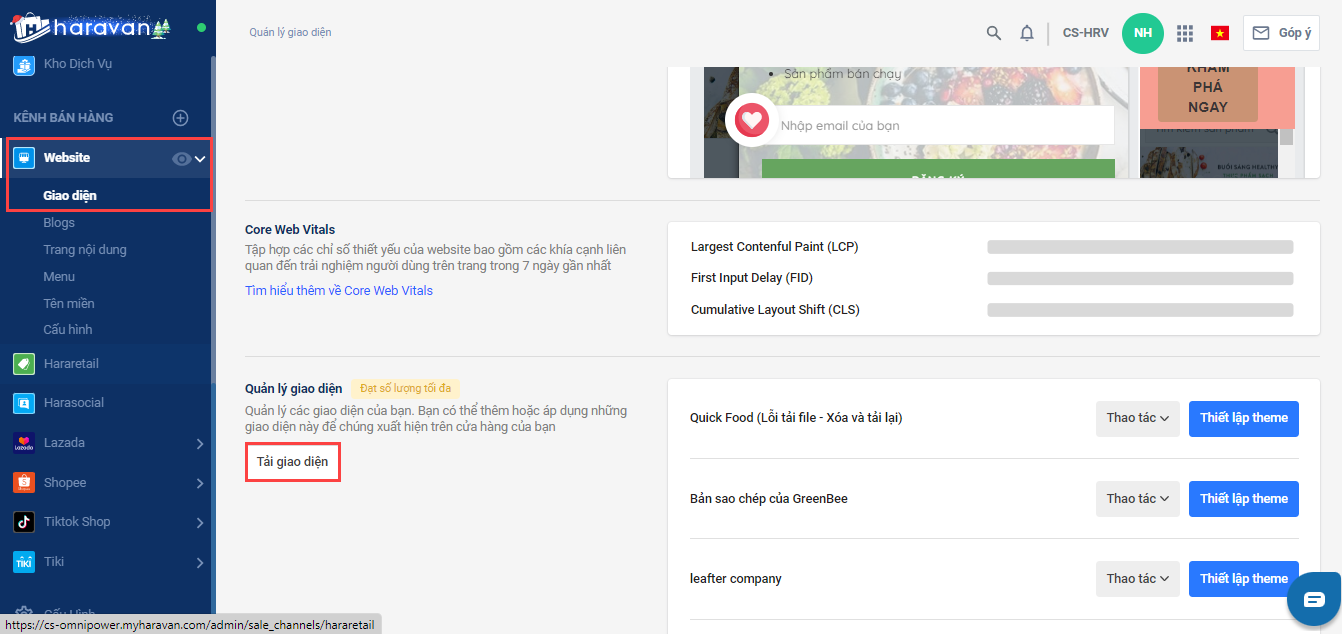Viewport: 1342px width, 634px height.
Task: Click Cumulative Layout Shift (CLS) label
Action: coord(775,310)
